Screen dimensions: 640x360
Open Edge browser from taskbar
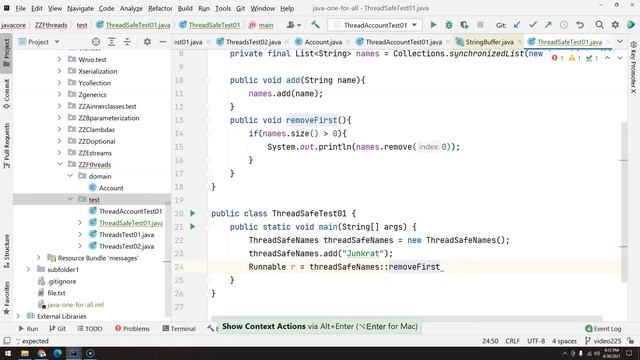click(57, 353)
